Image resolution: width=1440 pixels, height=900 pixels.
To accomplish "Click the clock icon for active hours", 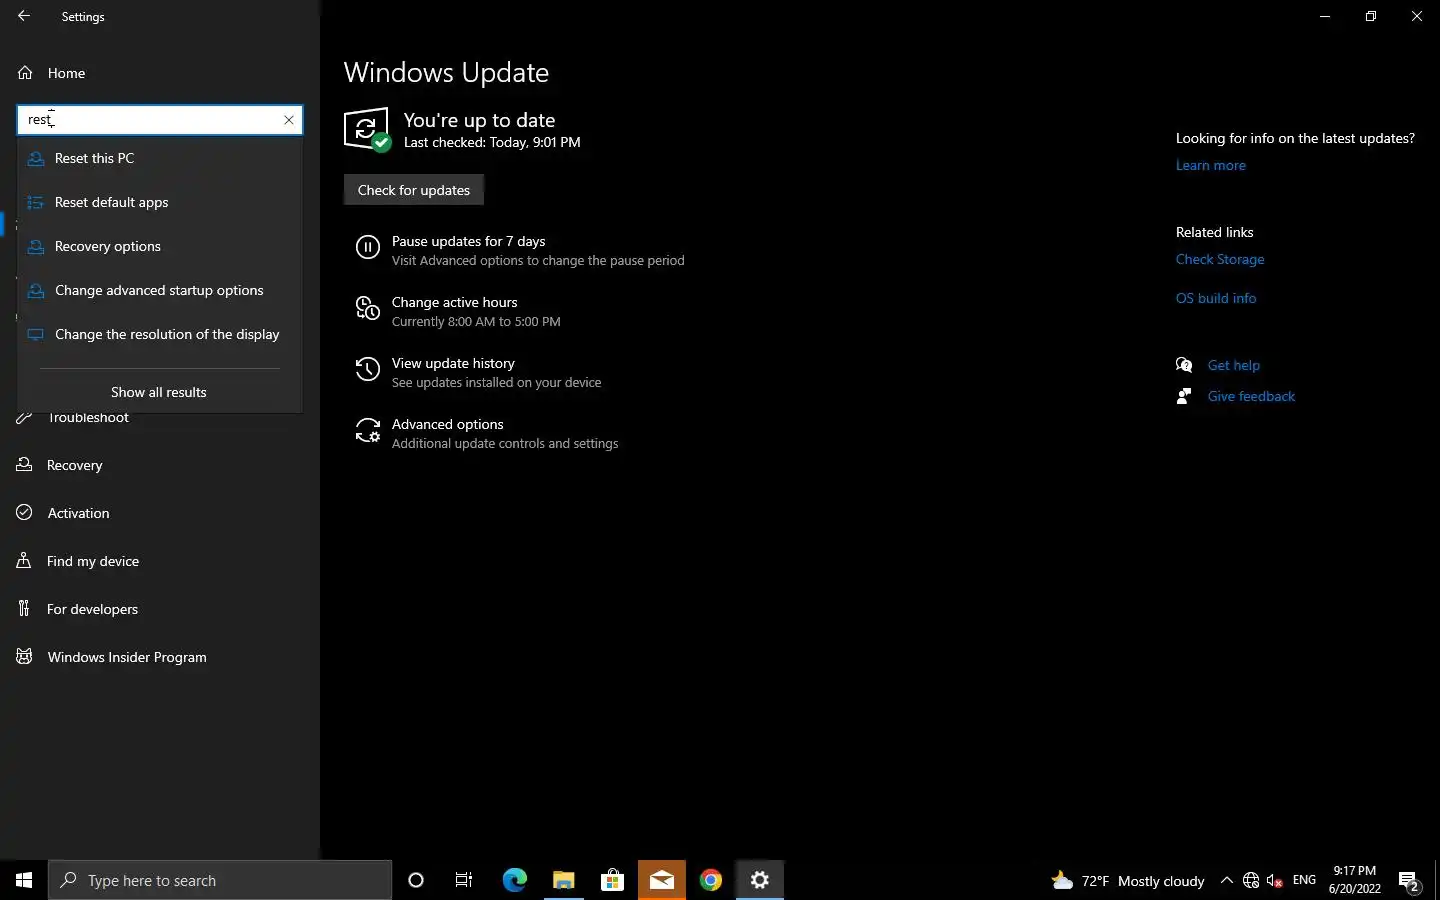I will [368, 309].
